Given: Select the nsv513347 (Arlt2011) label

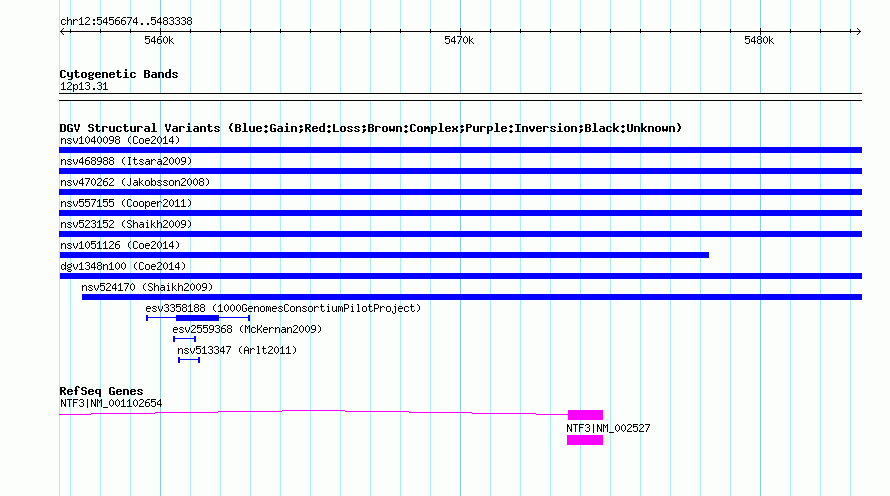Looking at the screenshot, I should click(x=237, y=350).
